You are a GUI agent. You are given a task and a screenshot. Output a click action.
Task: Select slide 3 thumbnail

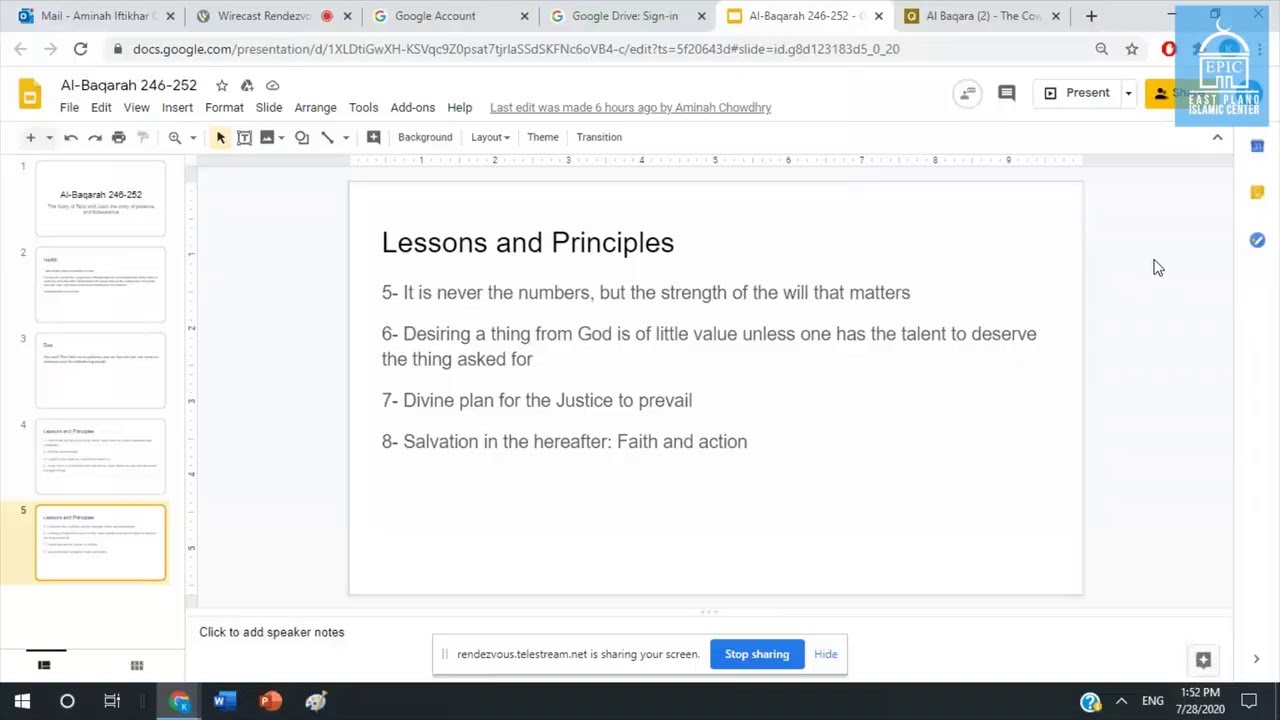coord(101,371)
